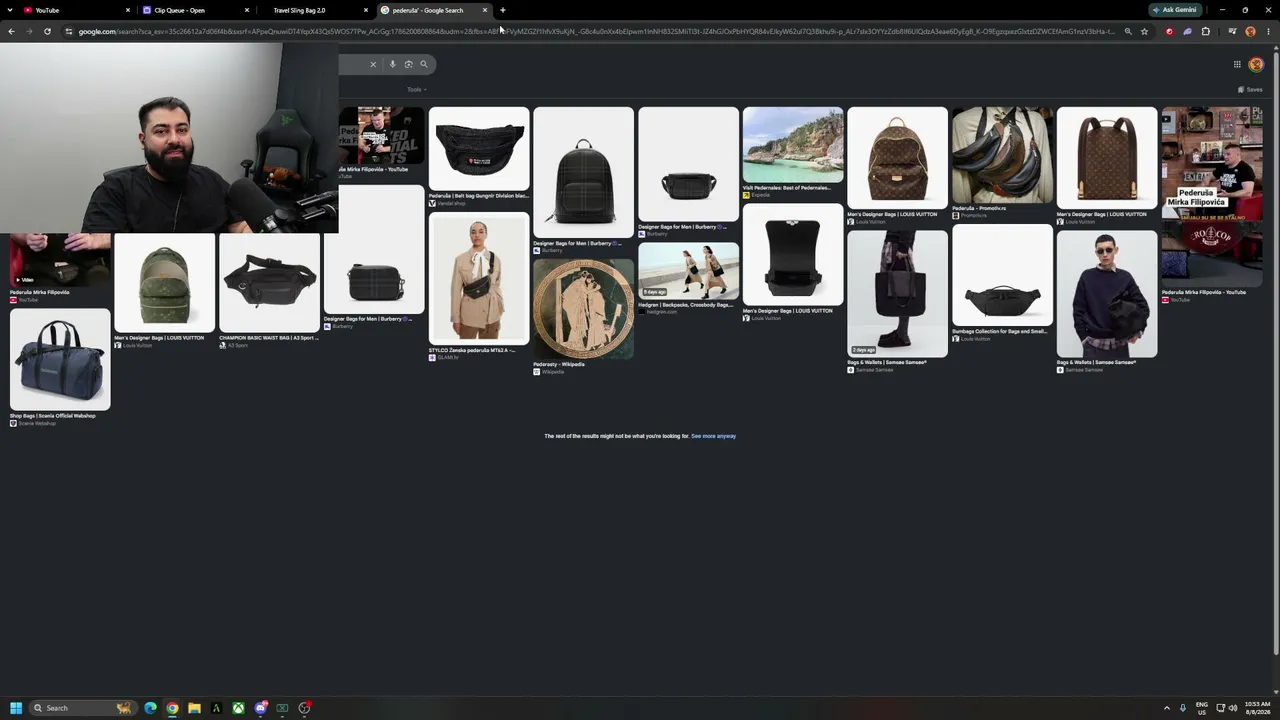Run search with the magnifier icon in the search box

(424, 64)
